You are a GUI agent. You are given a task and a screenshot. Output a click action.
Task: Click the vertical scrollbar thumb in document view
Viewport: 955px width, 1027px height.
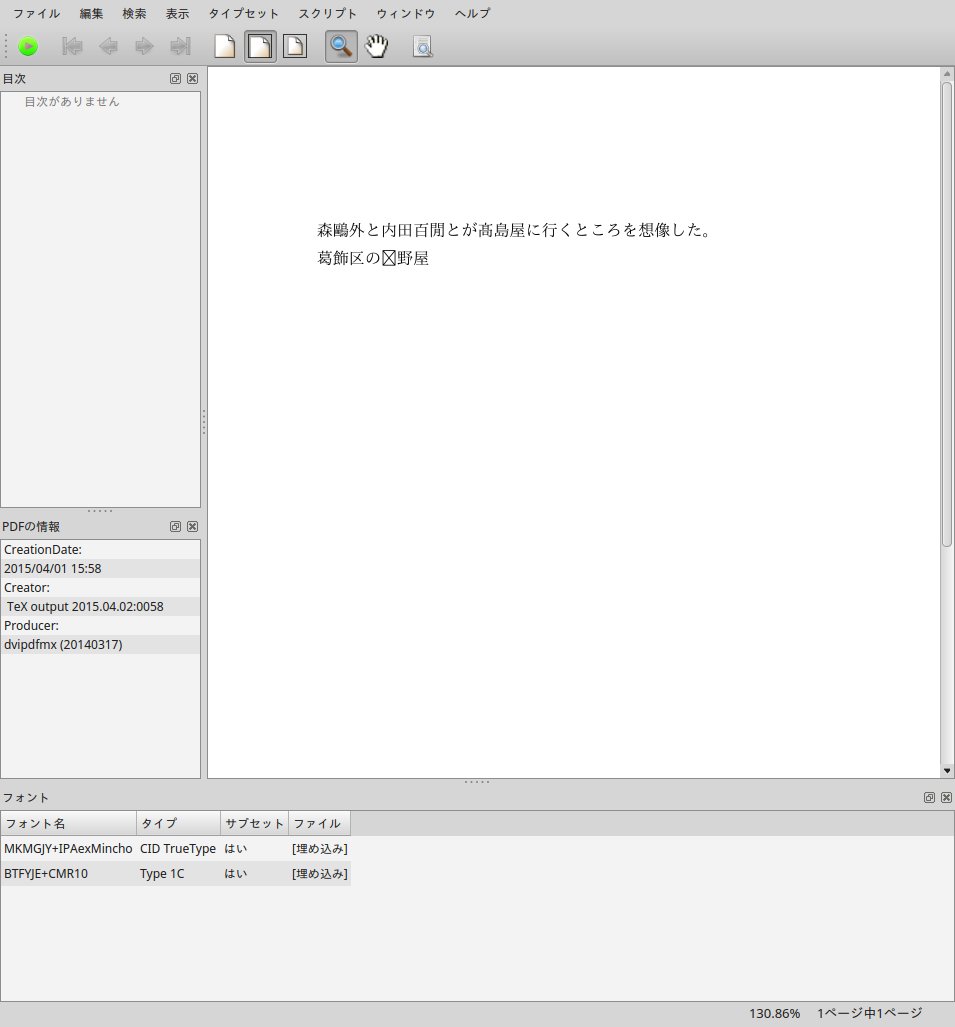tap(947, 314)
